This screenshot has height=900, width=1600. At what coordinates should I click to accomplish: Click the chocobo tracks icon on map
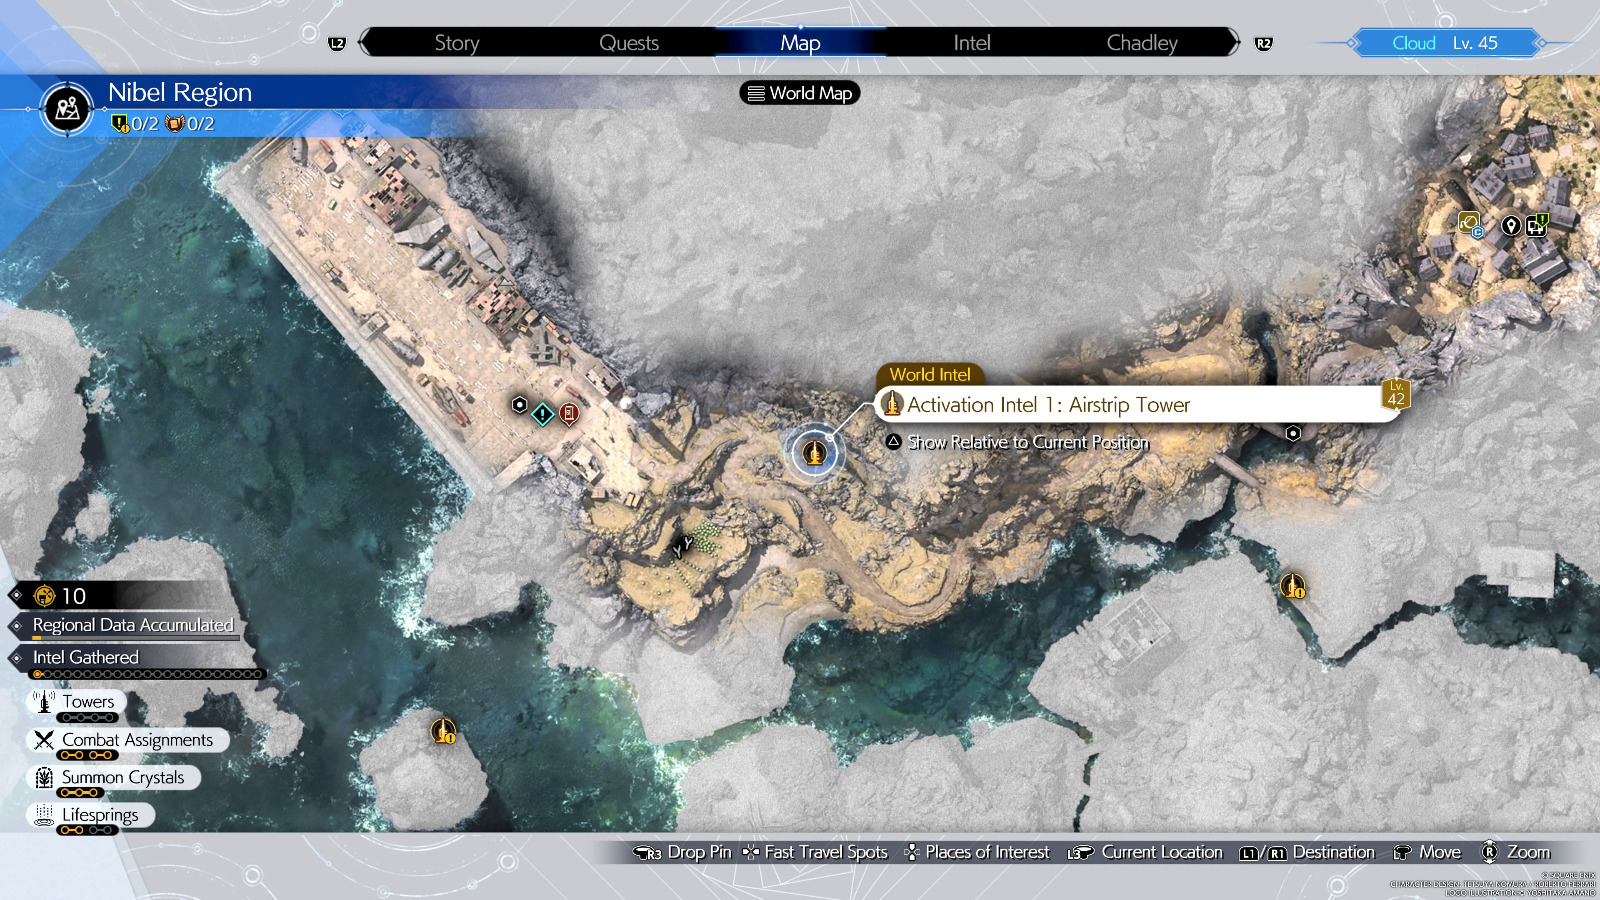(x=683, y=546)
